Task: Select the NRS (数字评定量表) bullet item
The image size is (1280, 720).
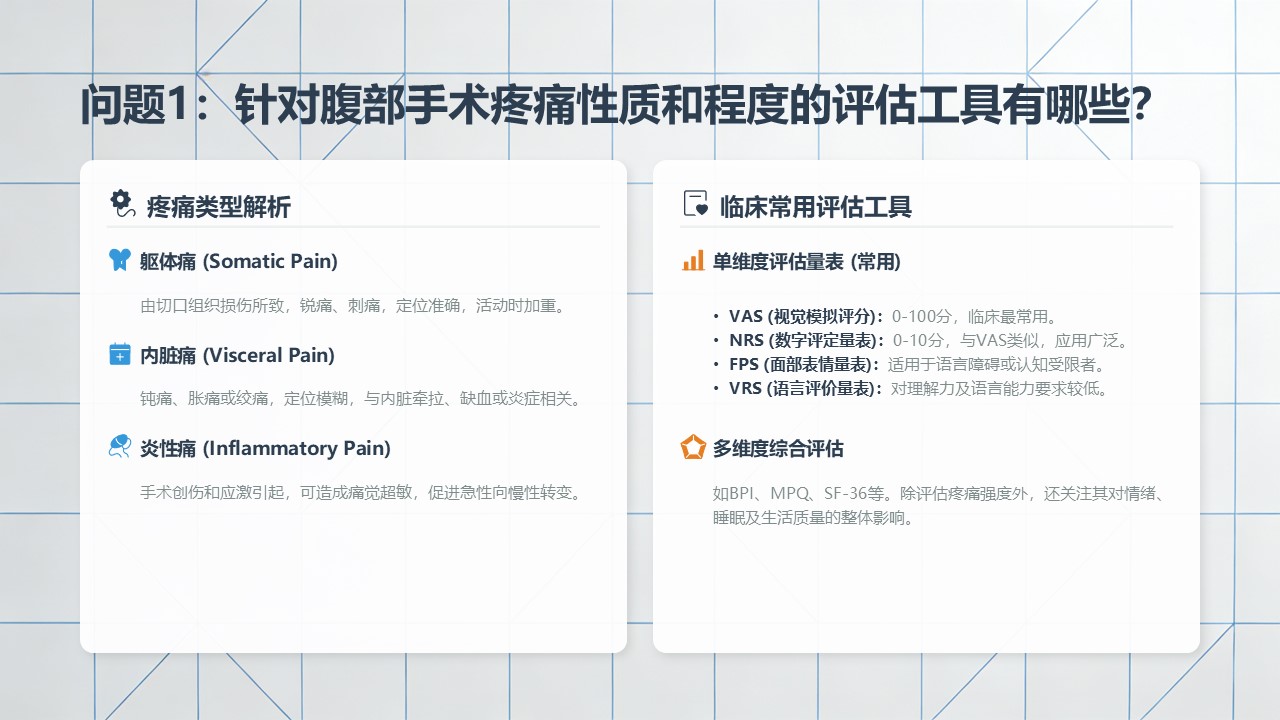Action: [x=928, y=340]
